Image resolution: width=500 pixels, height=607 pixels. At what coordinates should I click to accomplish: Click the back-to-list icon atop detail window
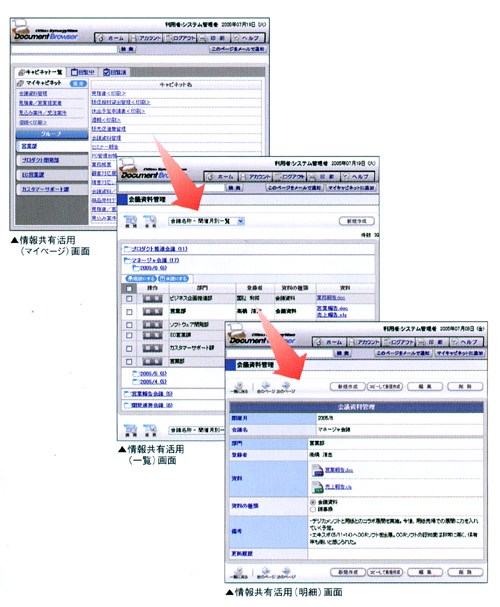(239, 385)
